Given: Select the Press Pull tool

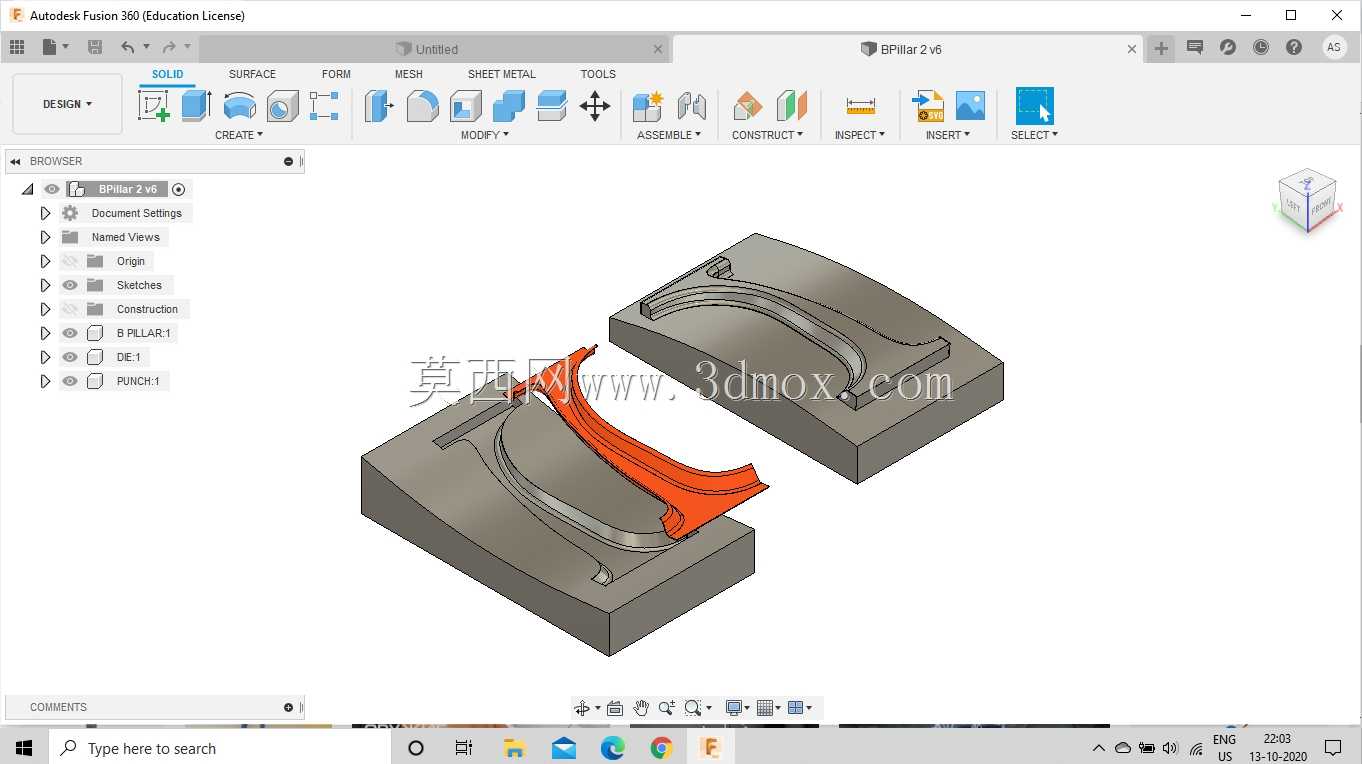Looking at the screenshot, I should click(379, 105).
